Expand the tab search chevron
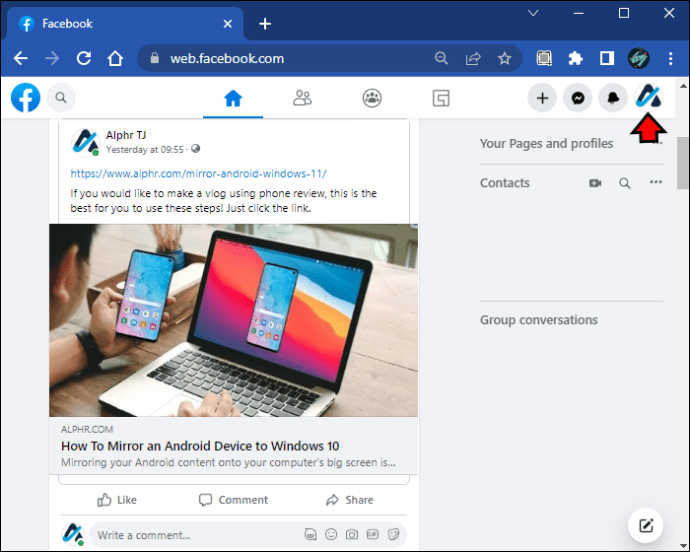The height and width of the screenshot is (552, 690). click(x=533, y=13)
